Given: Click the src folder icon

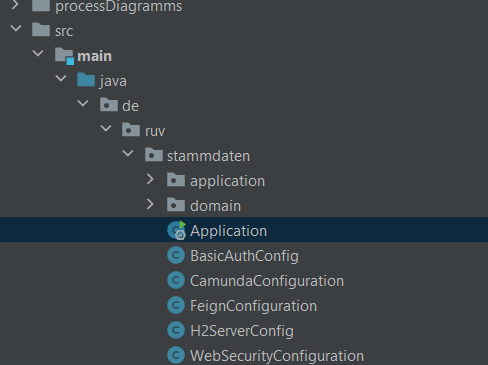Looking at the screenshot, I should pyautogui.click(x=41, y=29).
